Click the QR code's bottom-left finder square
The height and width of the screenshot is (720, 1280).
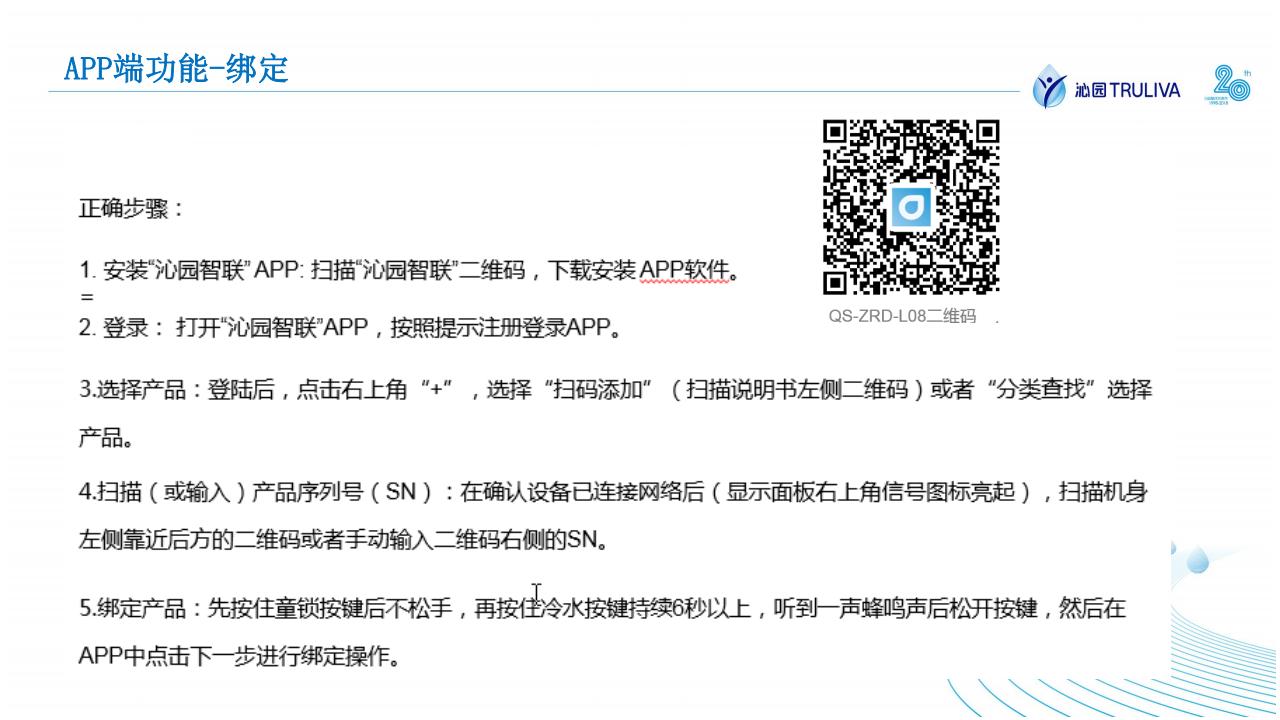[x=835, y=283]
